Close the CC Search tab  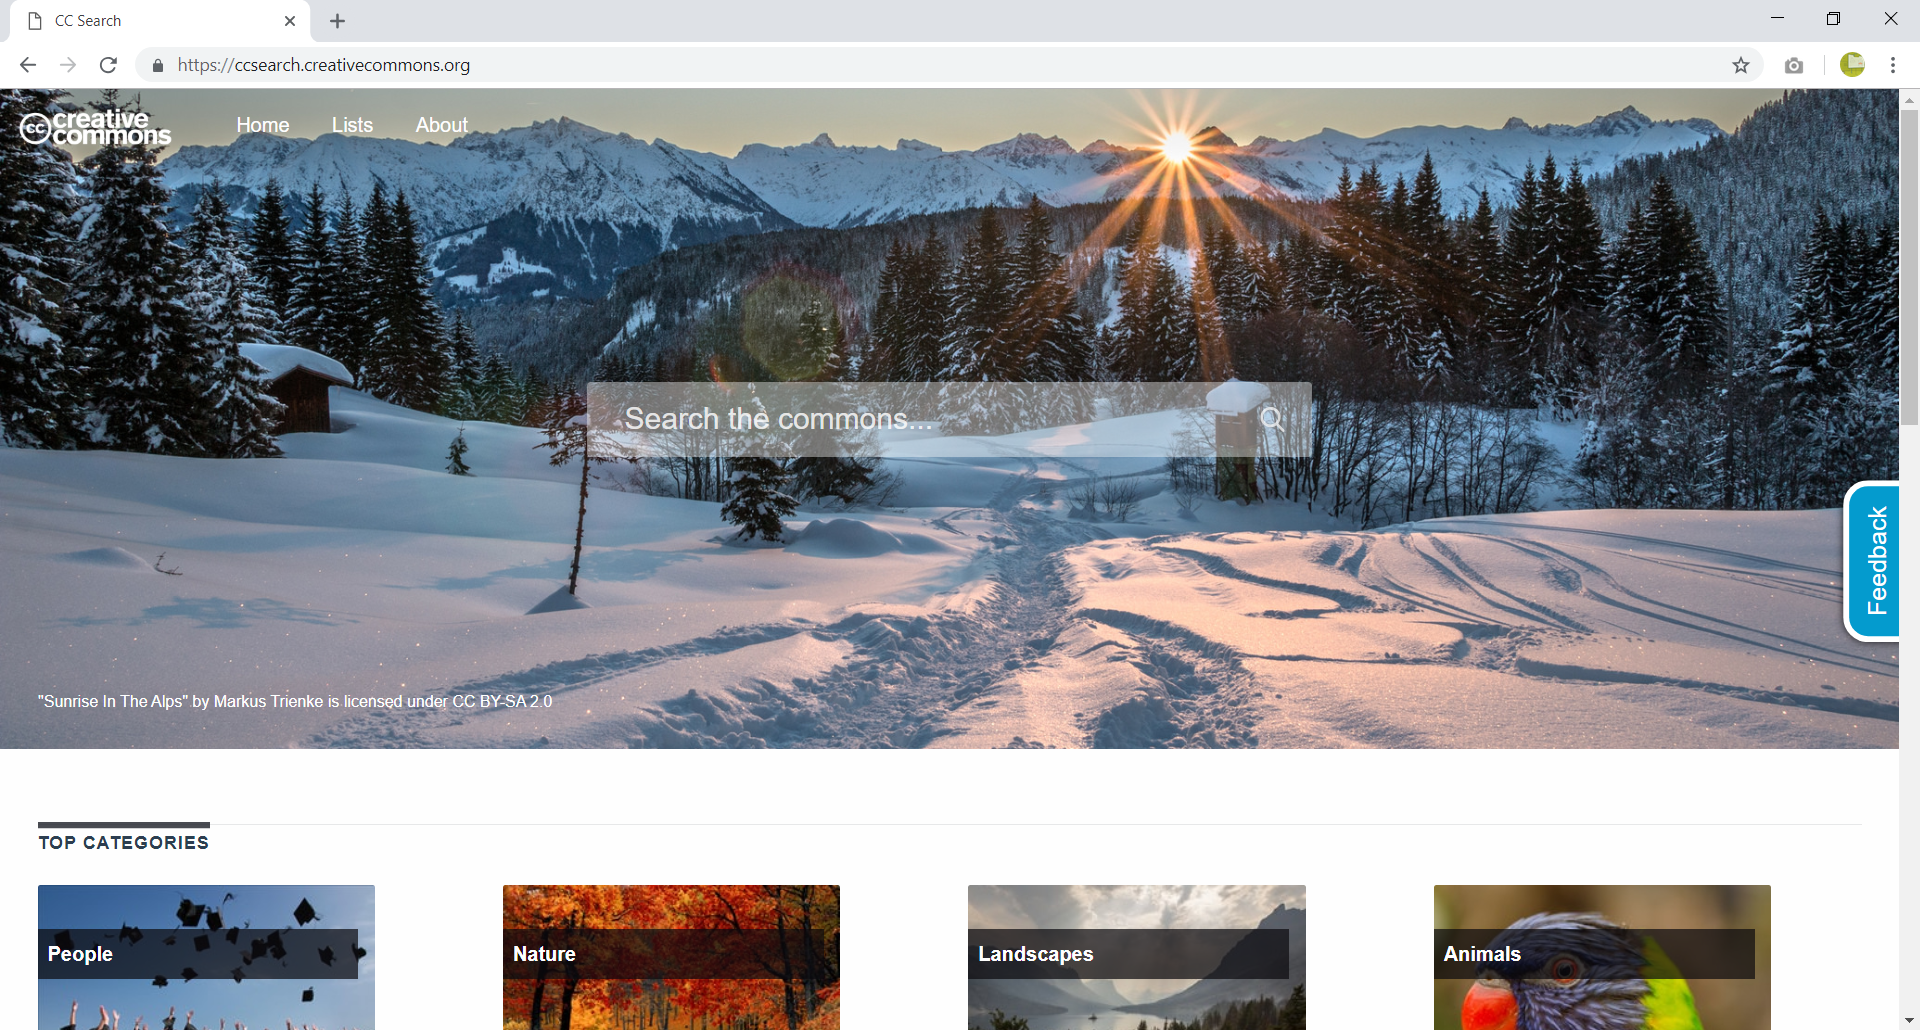click(x=290, y=21)
